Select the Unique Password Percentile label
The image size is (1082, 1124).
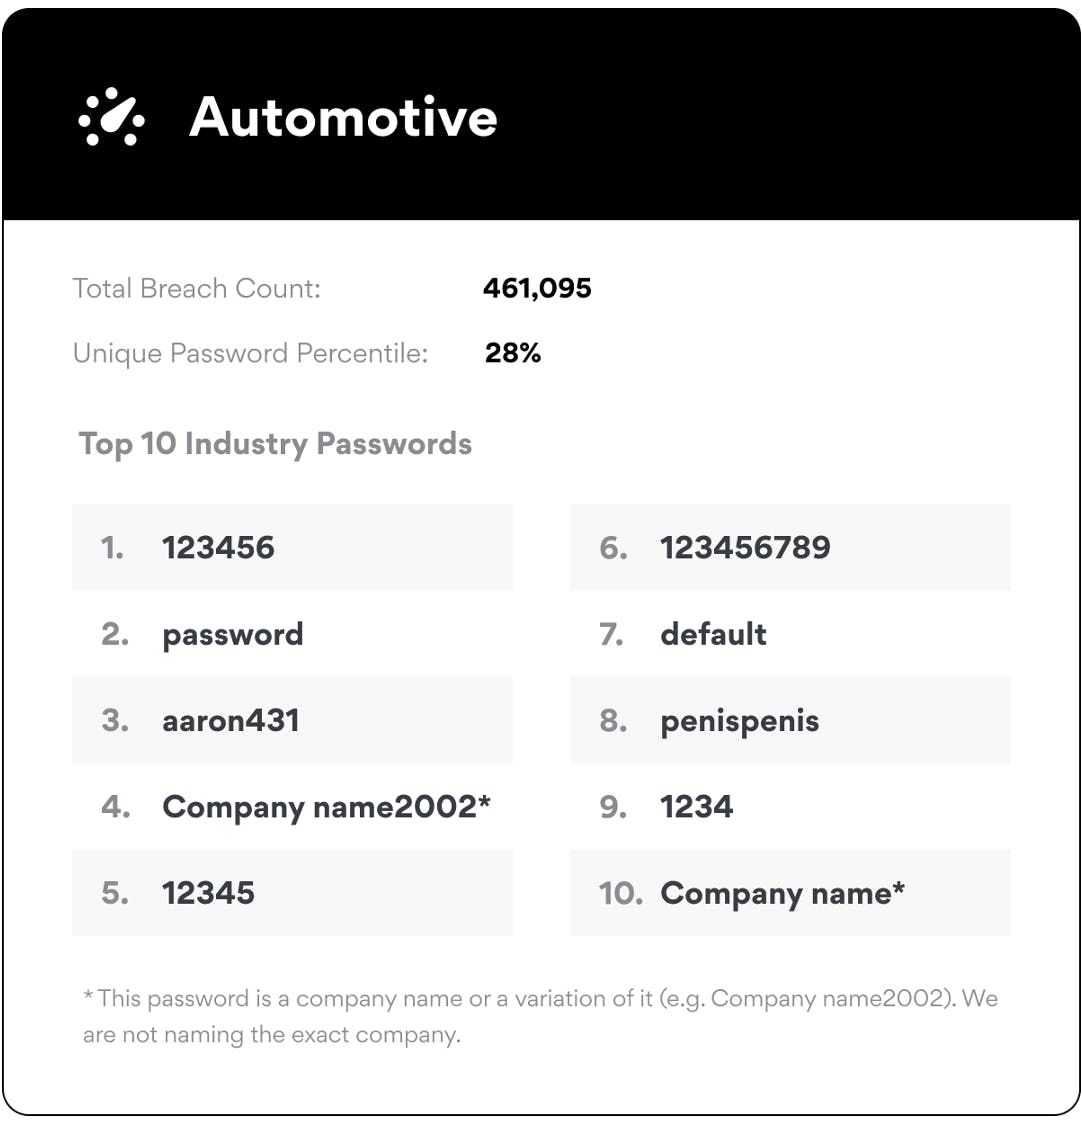(250, 353)
